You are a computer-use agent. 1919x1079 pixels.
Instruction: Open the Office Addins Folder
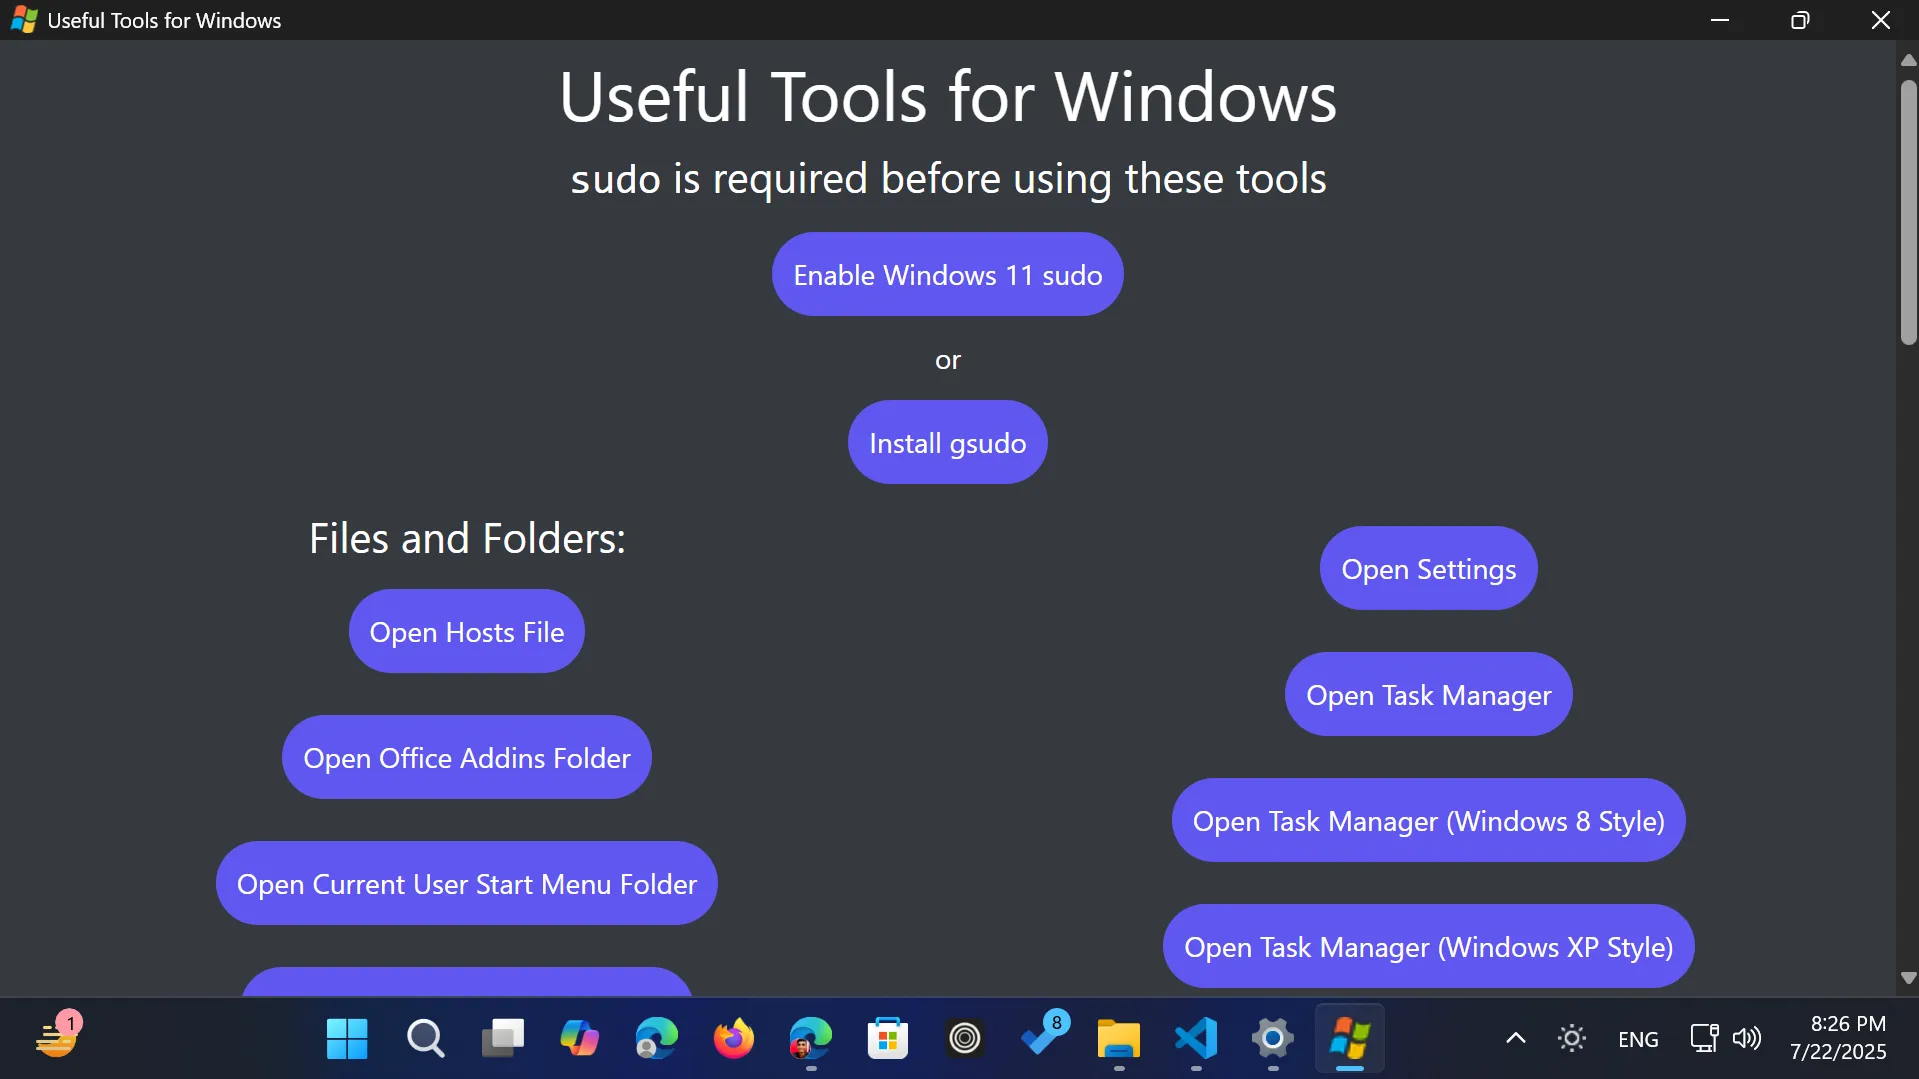(x=466, y=757)
